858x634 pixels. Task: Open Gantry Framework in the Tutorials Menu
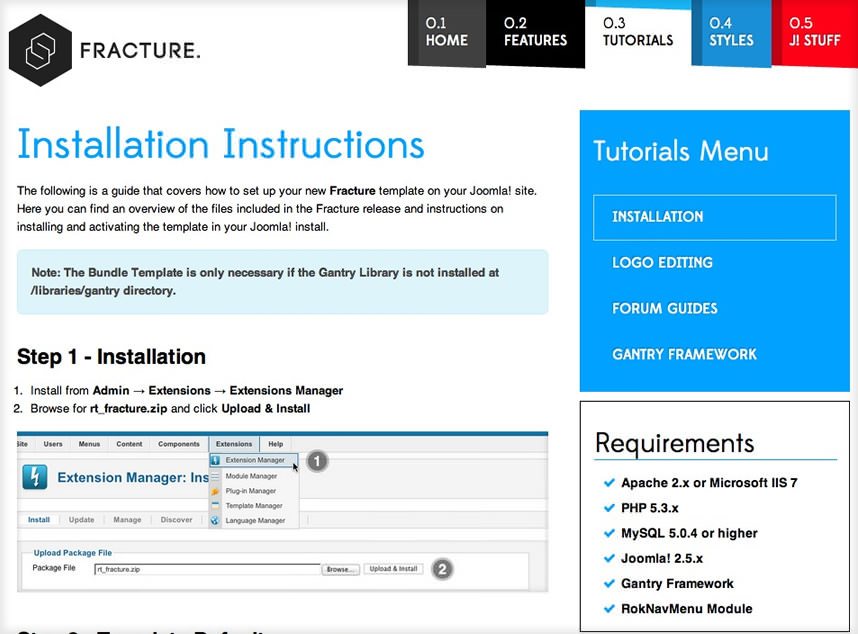pyautogui.click(x=684, y=354)
